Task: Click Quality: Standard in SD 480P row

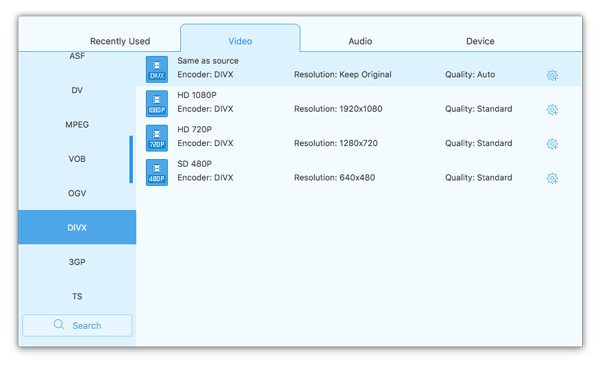Action: [x=478, y=178]
